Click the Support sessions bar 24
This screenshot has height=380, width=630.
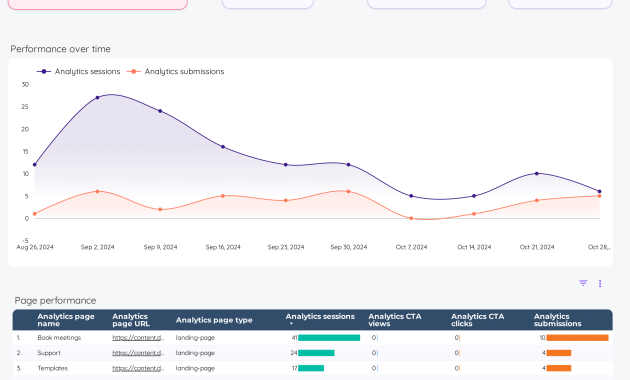pos(316,353)
